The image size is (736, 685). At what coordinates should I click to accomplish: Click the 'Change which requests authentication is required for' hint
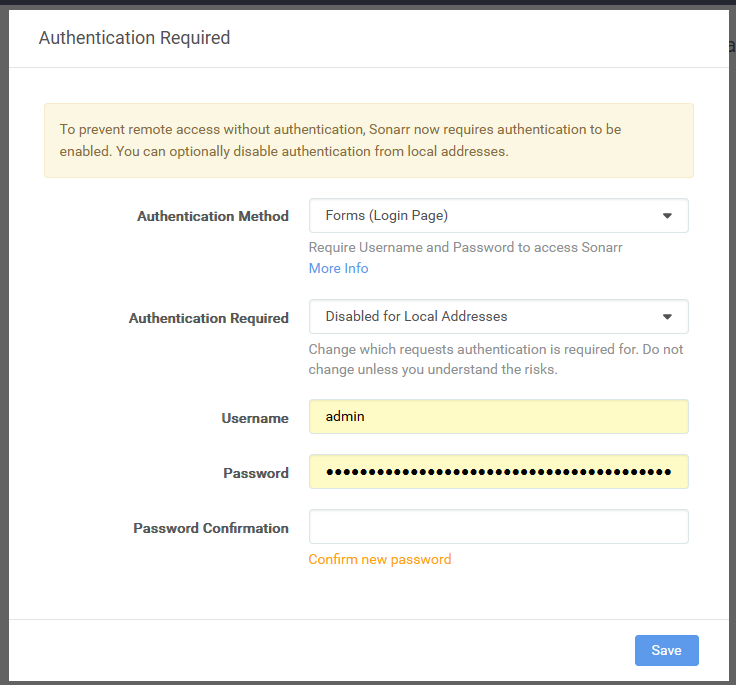tap(496, 359)
